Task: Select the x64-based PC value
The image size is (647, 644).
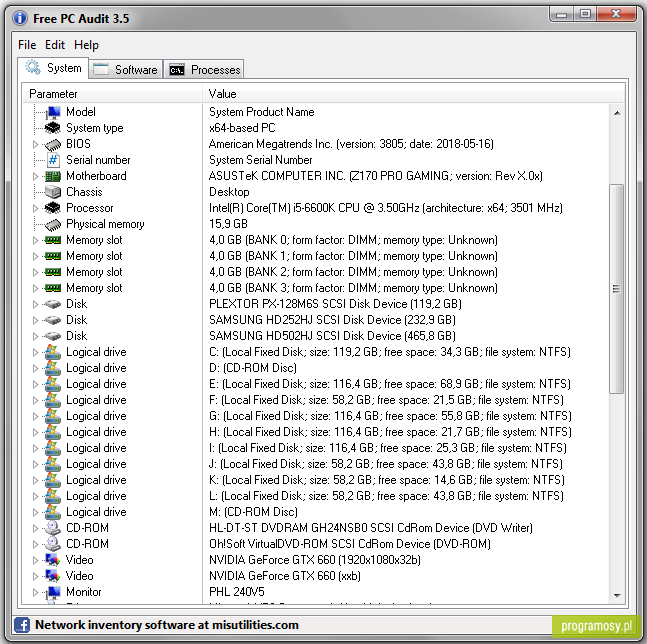Action: click(242, 128)
